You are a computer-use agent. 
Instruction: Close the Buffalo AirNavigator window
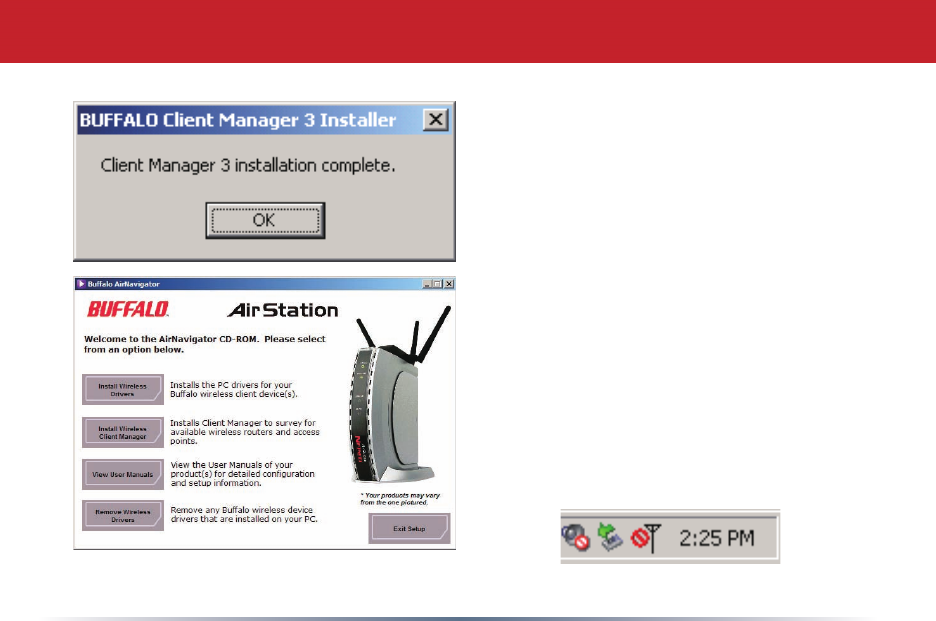pos(449,284)
